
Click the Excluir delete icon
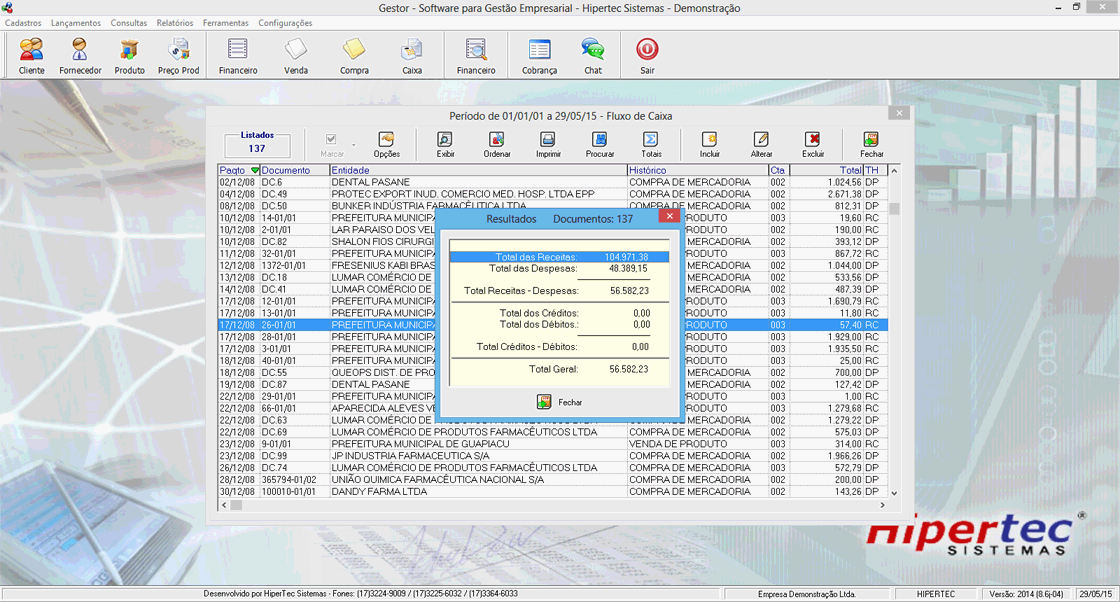[x=813, y=144]
